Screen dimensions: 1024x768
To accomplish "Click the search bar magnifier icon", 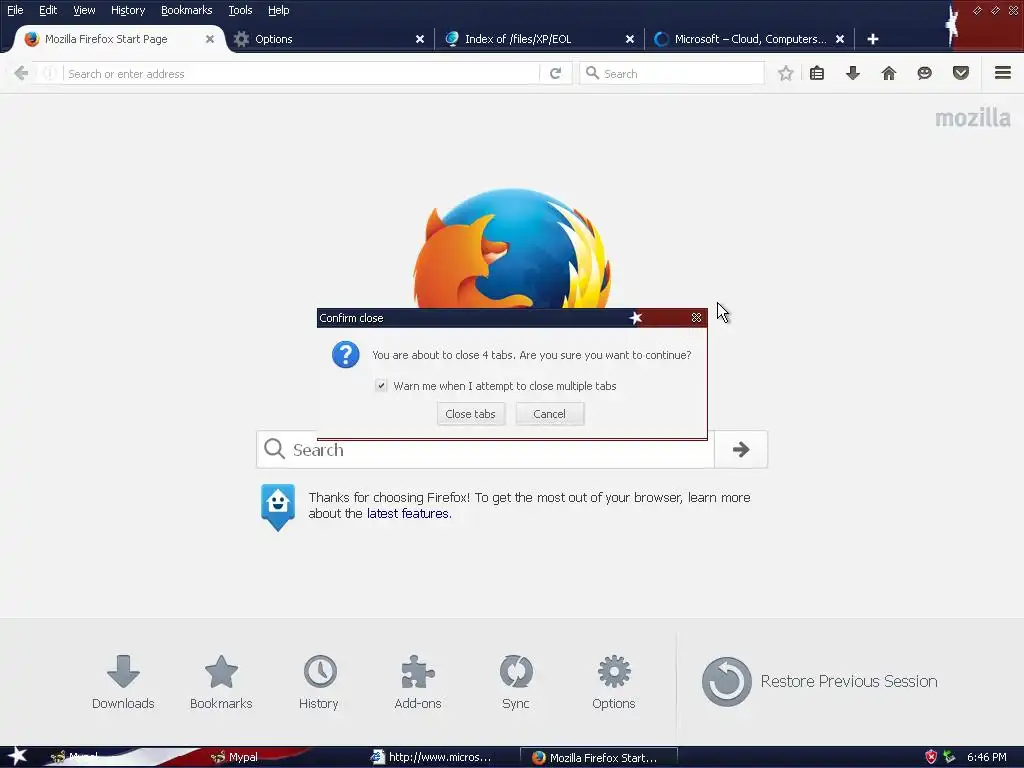I will pyautogui.click(x=592, y=73).
